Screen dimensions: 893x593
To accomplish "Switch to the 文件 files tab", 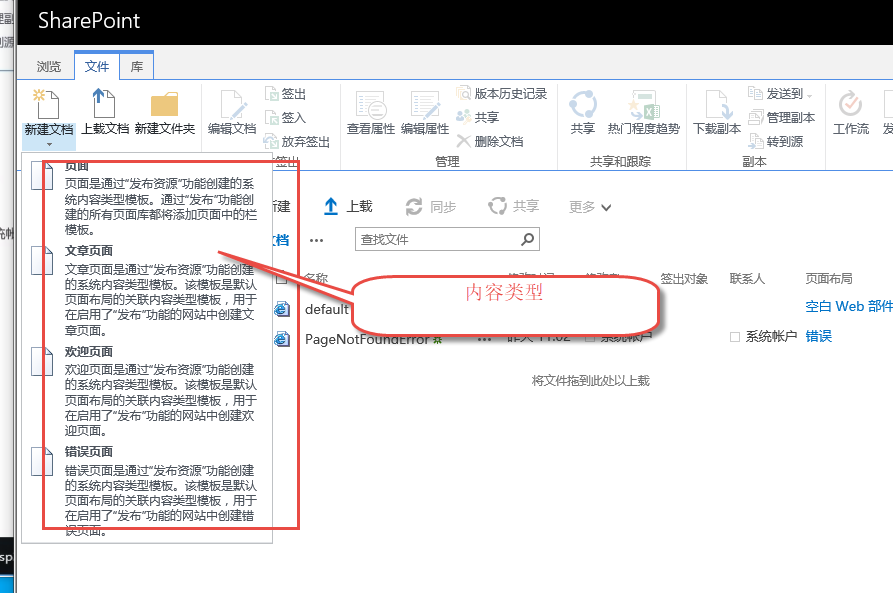I will point(97,66).
